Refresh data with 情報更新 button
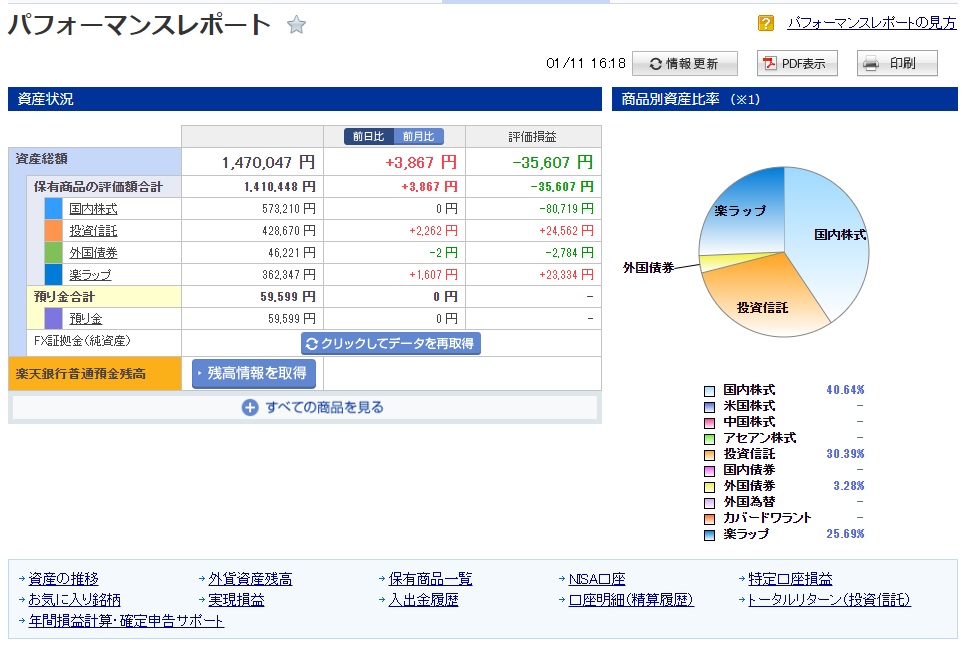 pyautogui.click(x=684, y=63)
